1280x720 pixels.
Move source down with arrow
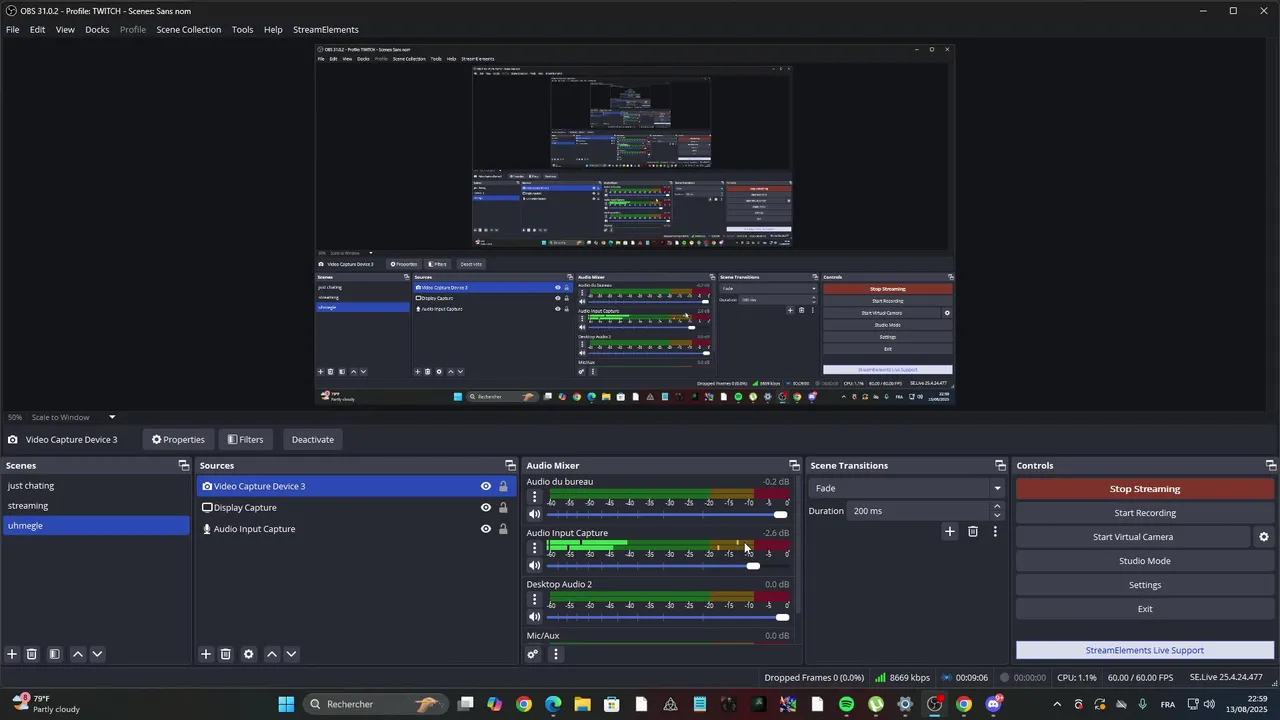tap(291, 654)
